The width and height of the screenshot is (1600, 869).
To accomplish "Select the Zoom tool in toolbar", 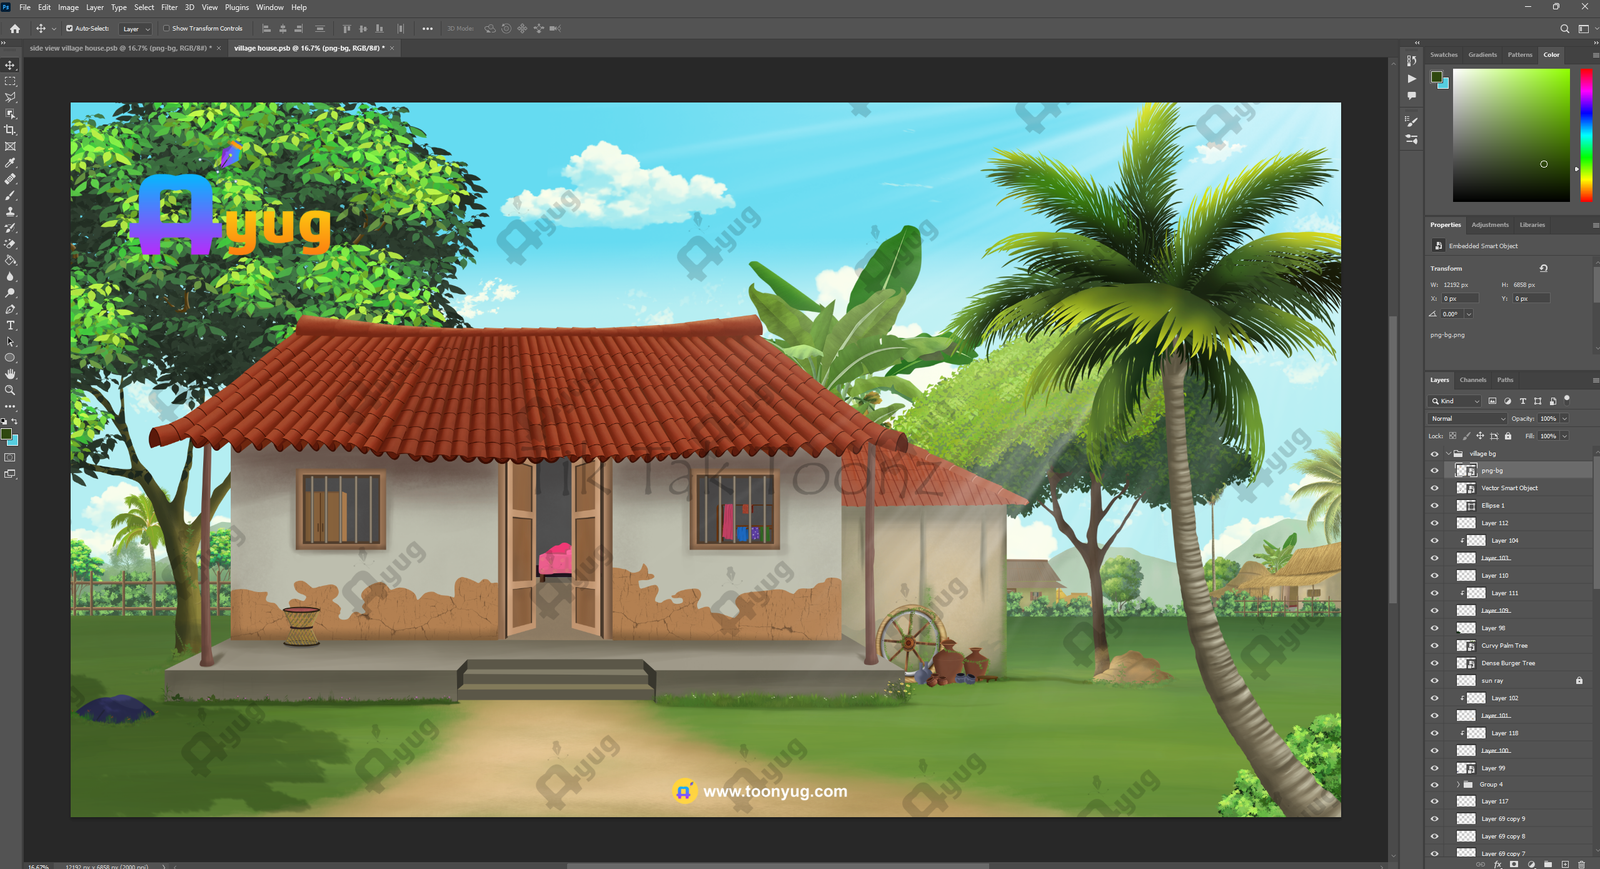I will (x=11, y=390).
